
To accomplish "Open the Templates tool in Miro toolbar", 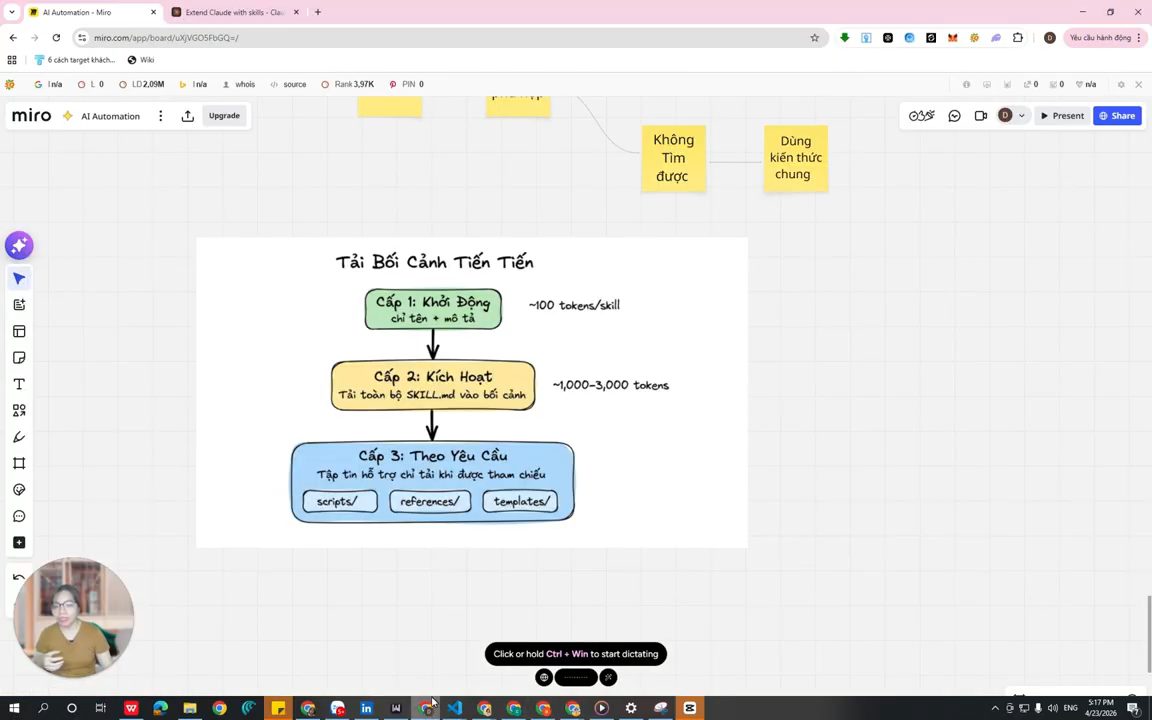I will [19, 331].
